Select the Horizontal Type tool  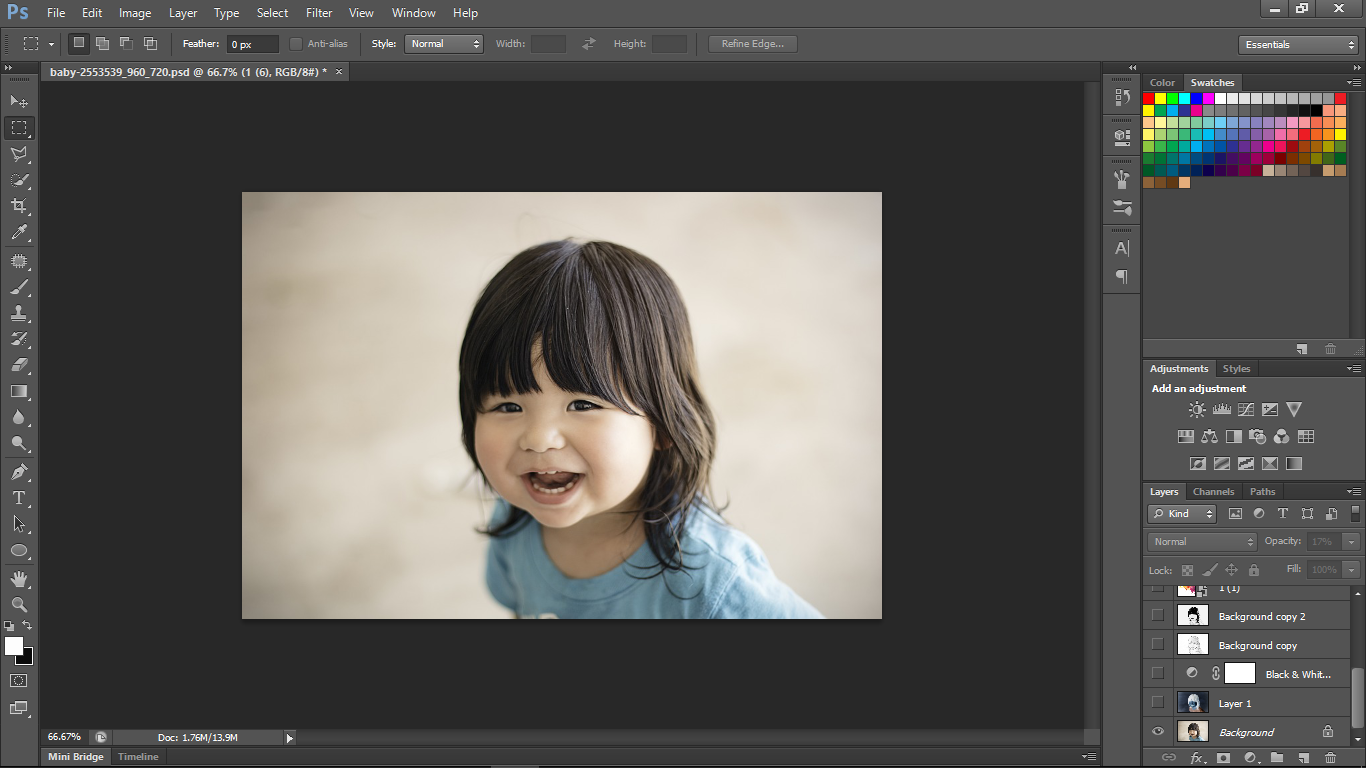pyautogui.click(x=19, y=497)
